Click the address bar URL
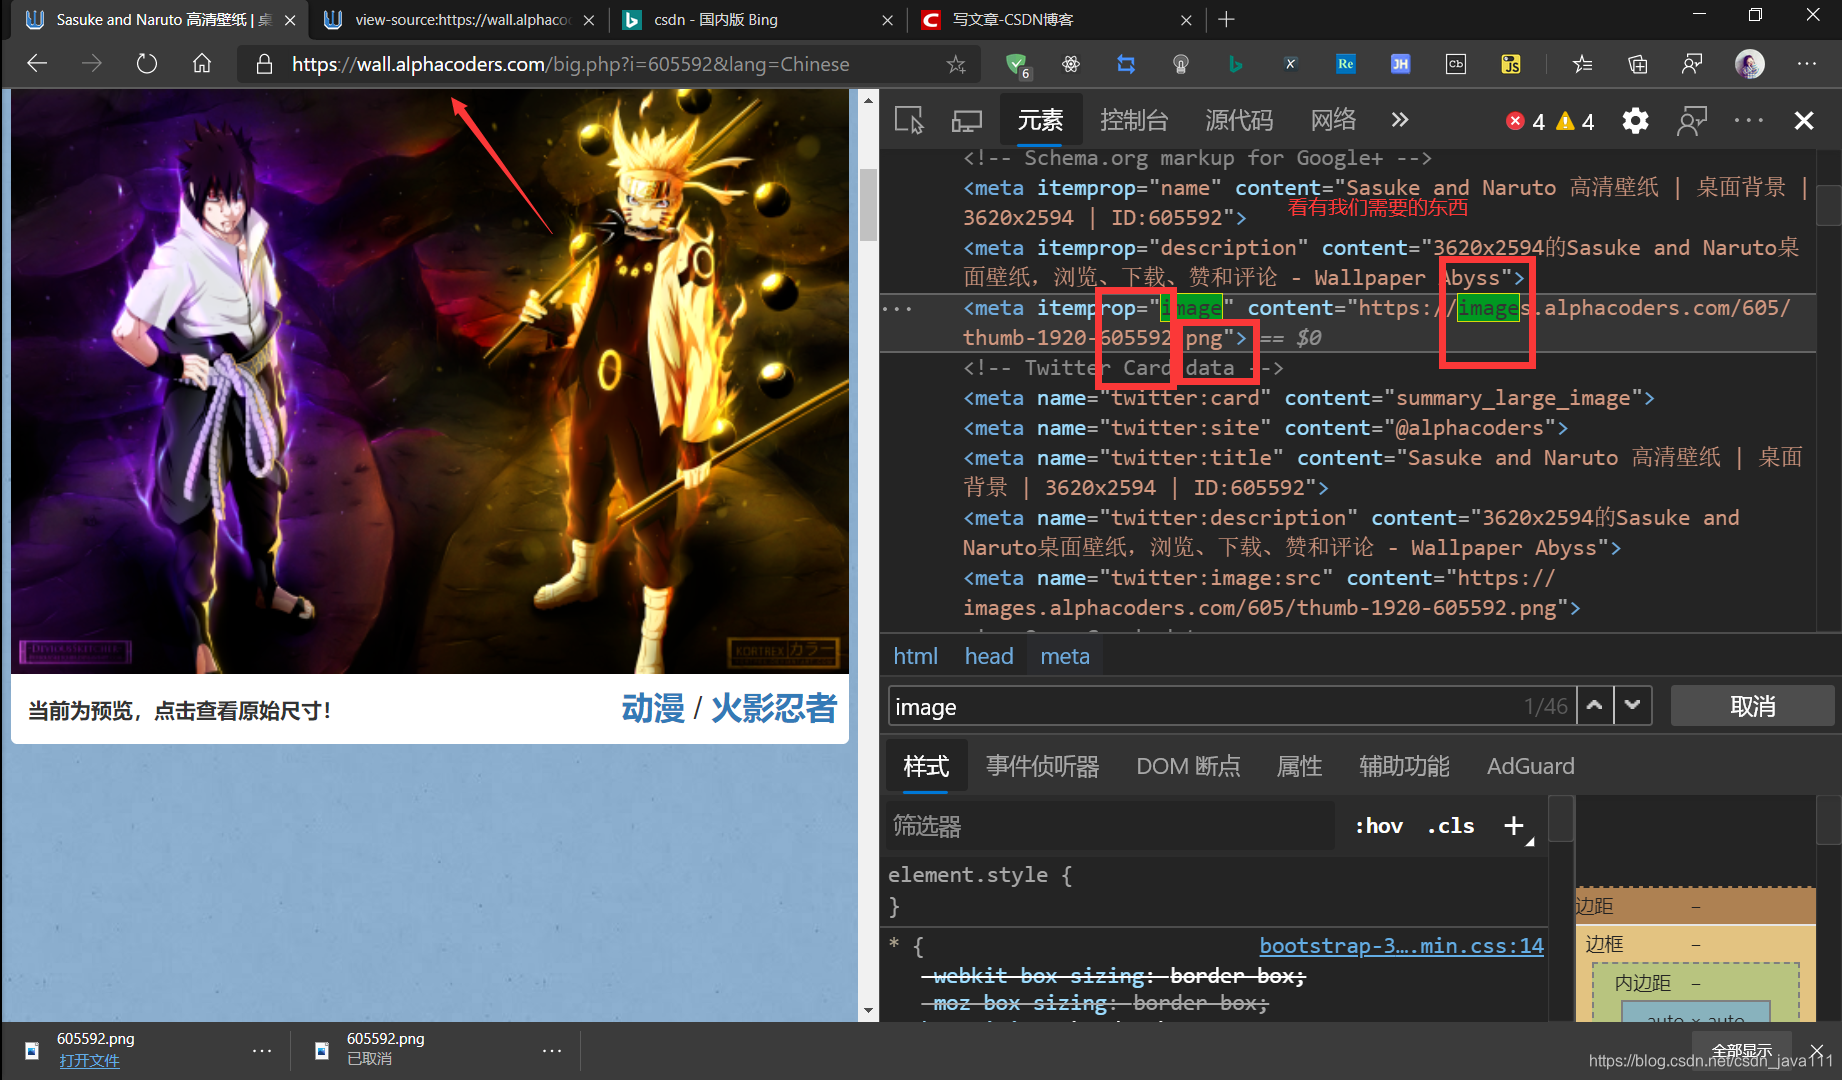Image resolution: width=1842 pixels, height=1080 pixels. pyautogui.click(x=570, y=64)
